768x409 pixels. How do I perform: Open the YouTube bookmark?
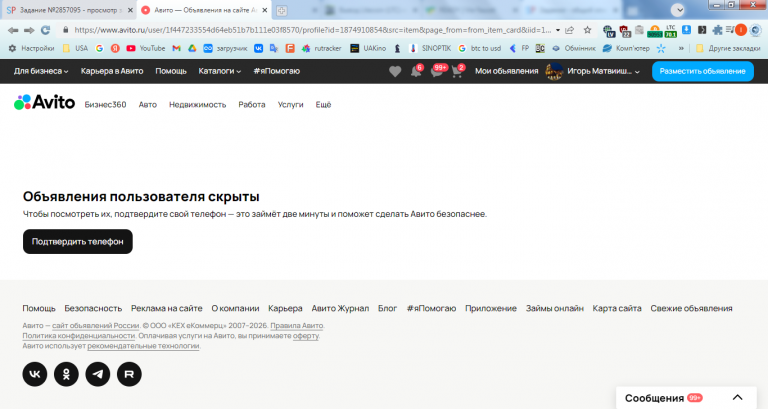pos(145,48)
